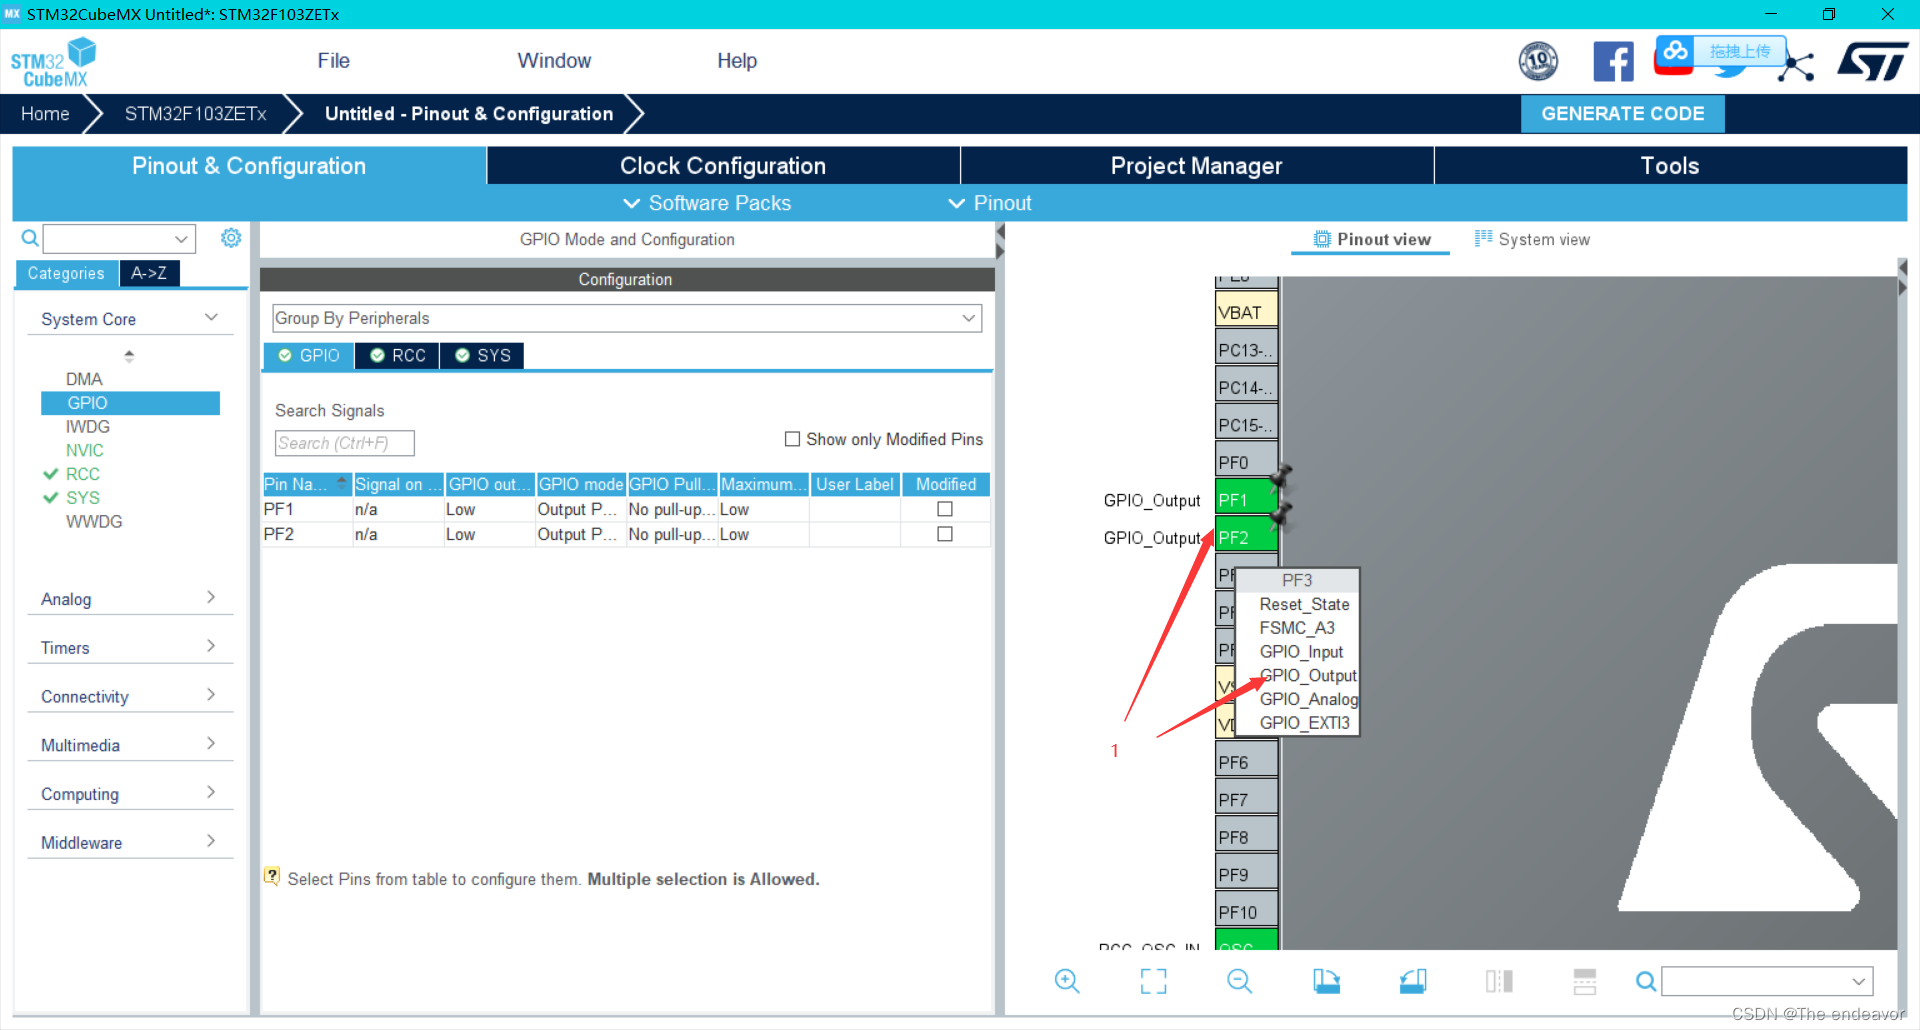Screen dimensions: 1920x1030
Task: Click the rotate clockwise chip icon
Action: (1326, 981)
